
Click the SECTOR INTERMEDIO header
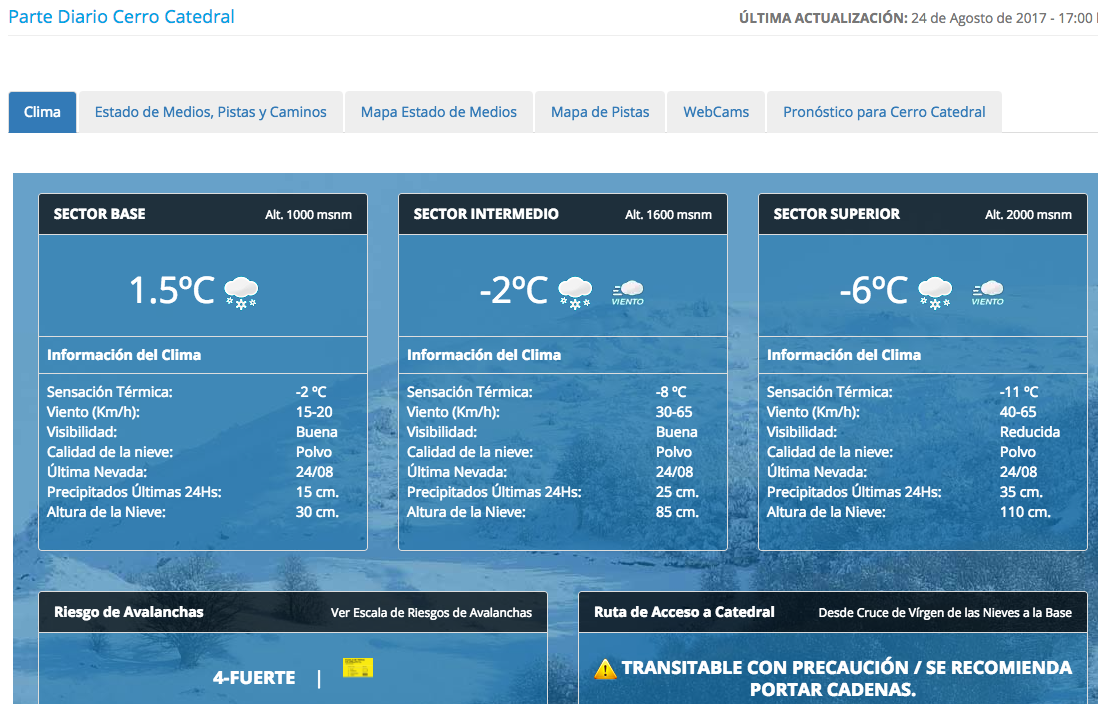[x=486, y=214]
